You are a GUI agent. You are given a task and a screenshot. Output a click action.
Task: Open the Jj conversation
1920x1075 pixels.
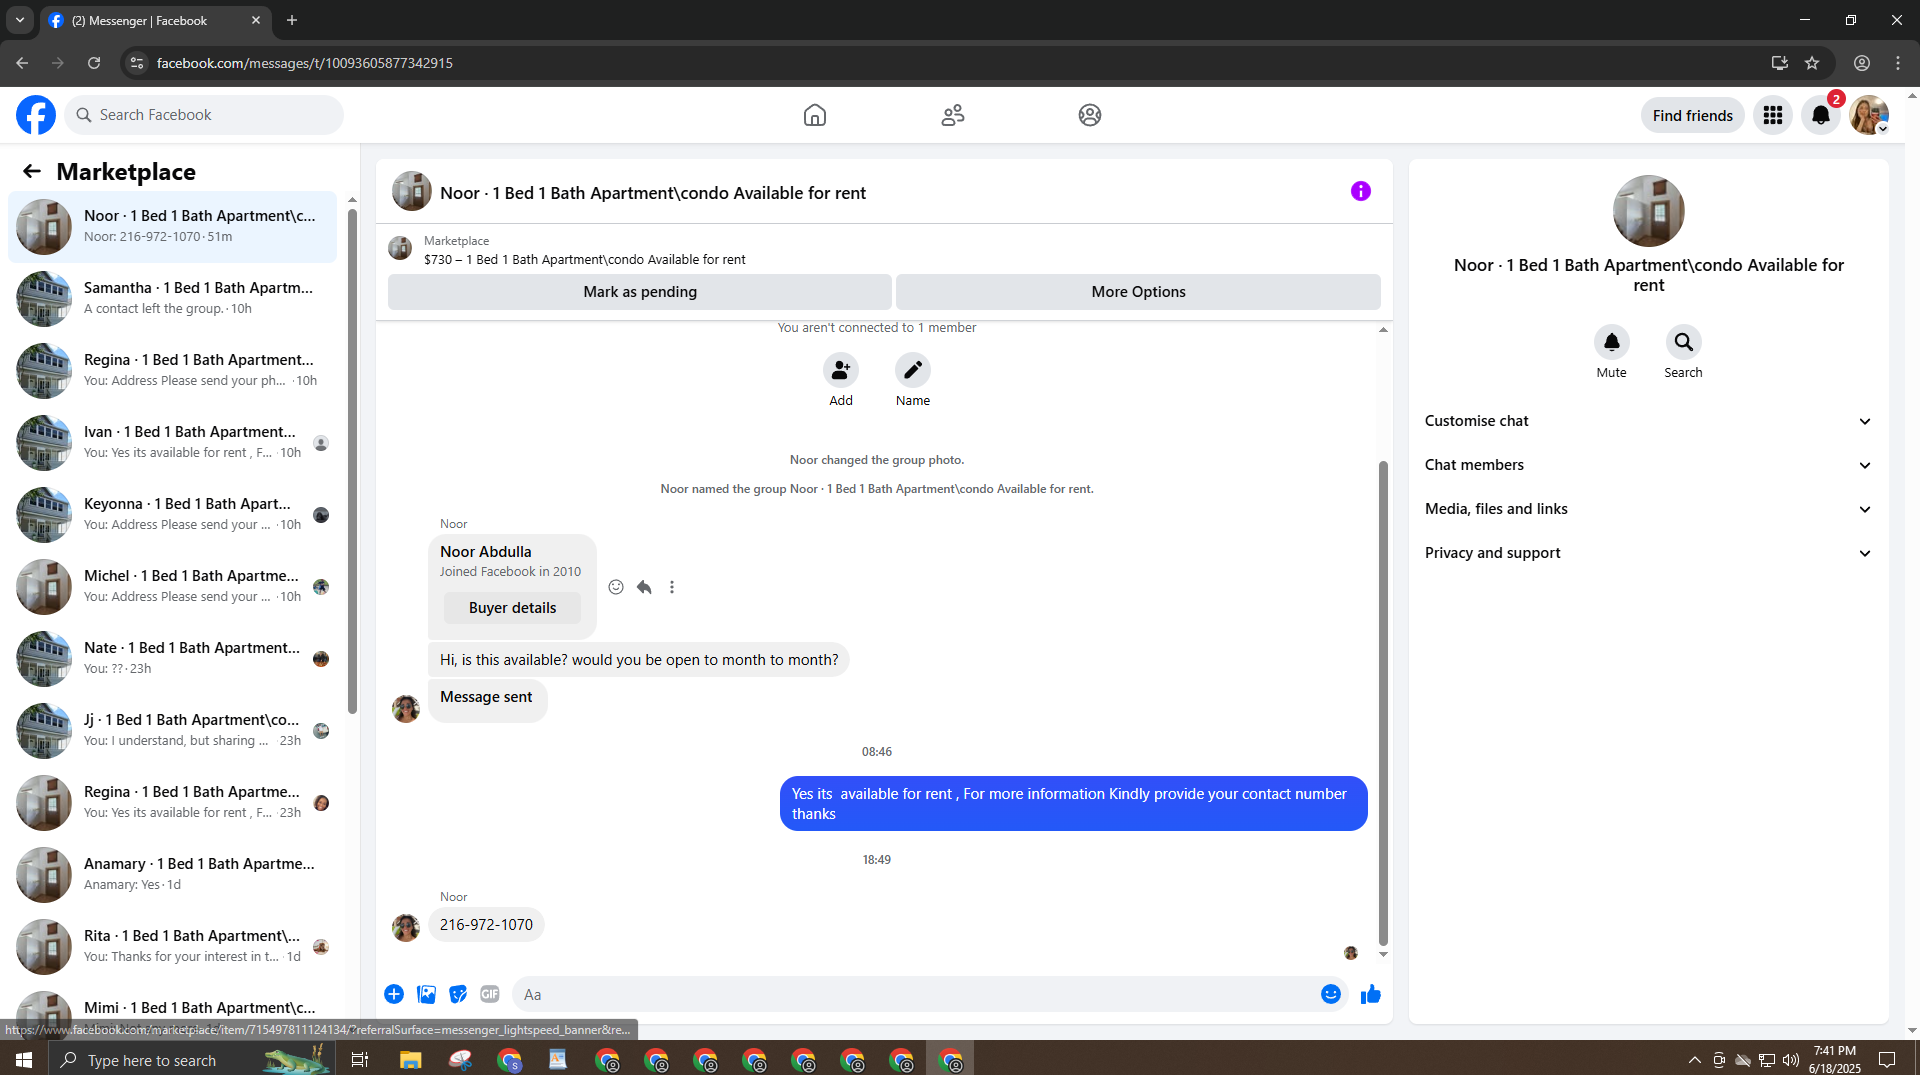173,730
